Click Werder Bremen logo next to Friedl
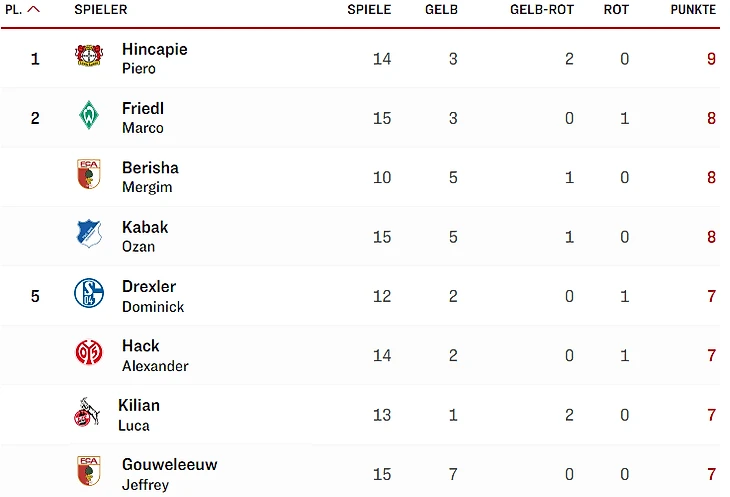This screenshot has height=497, width=730. pyautogui.click(x=89, y=116)
